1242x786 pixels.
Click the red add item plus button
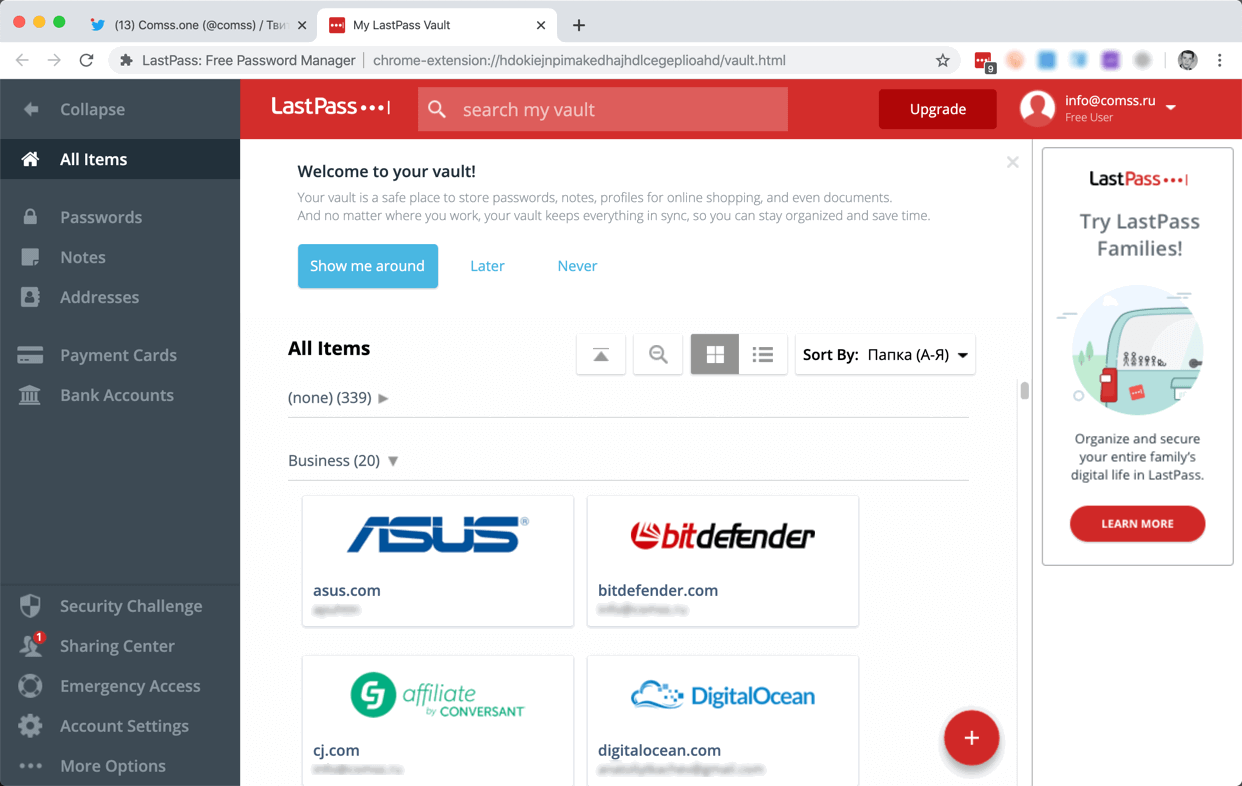(971, 738)
